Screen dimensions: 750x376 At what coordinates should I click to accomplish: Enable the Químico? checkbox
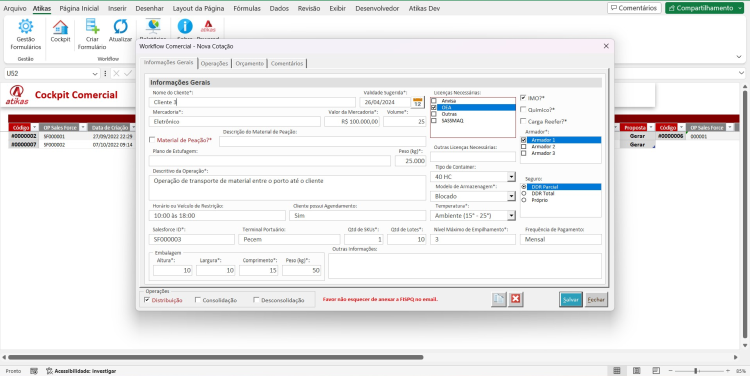pos(523,110)
